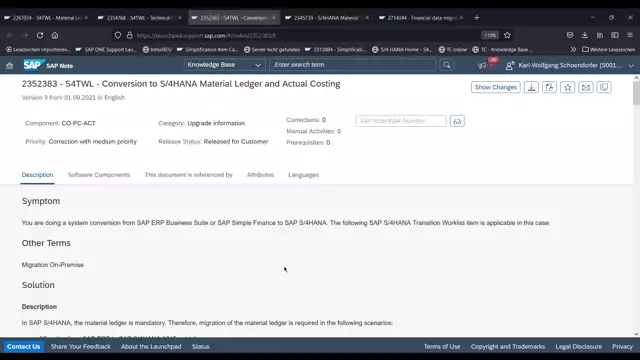Open browser library icon

tap(600, 36)
